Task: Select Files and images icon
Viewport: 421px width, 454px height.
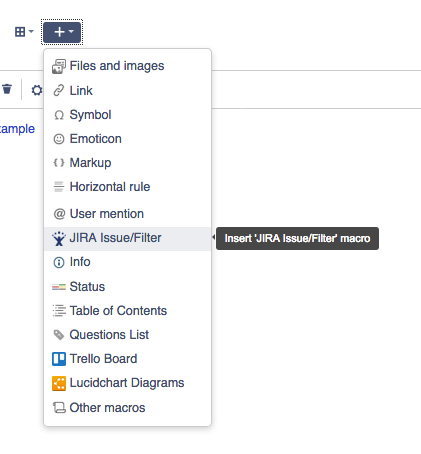Action: [x=59, y=66]
